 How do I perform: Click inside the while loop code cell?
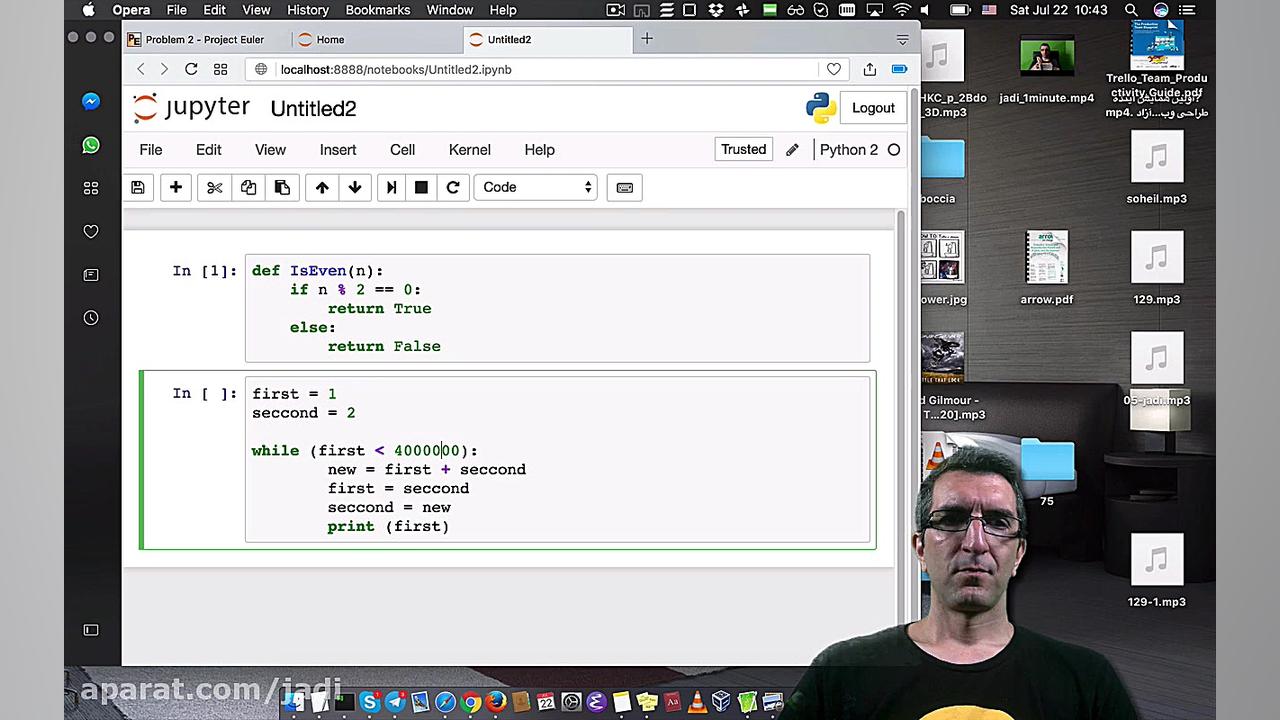point(557,460)
